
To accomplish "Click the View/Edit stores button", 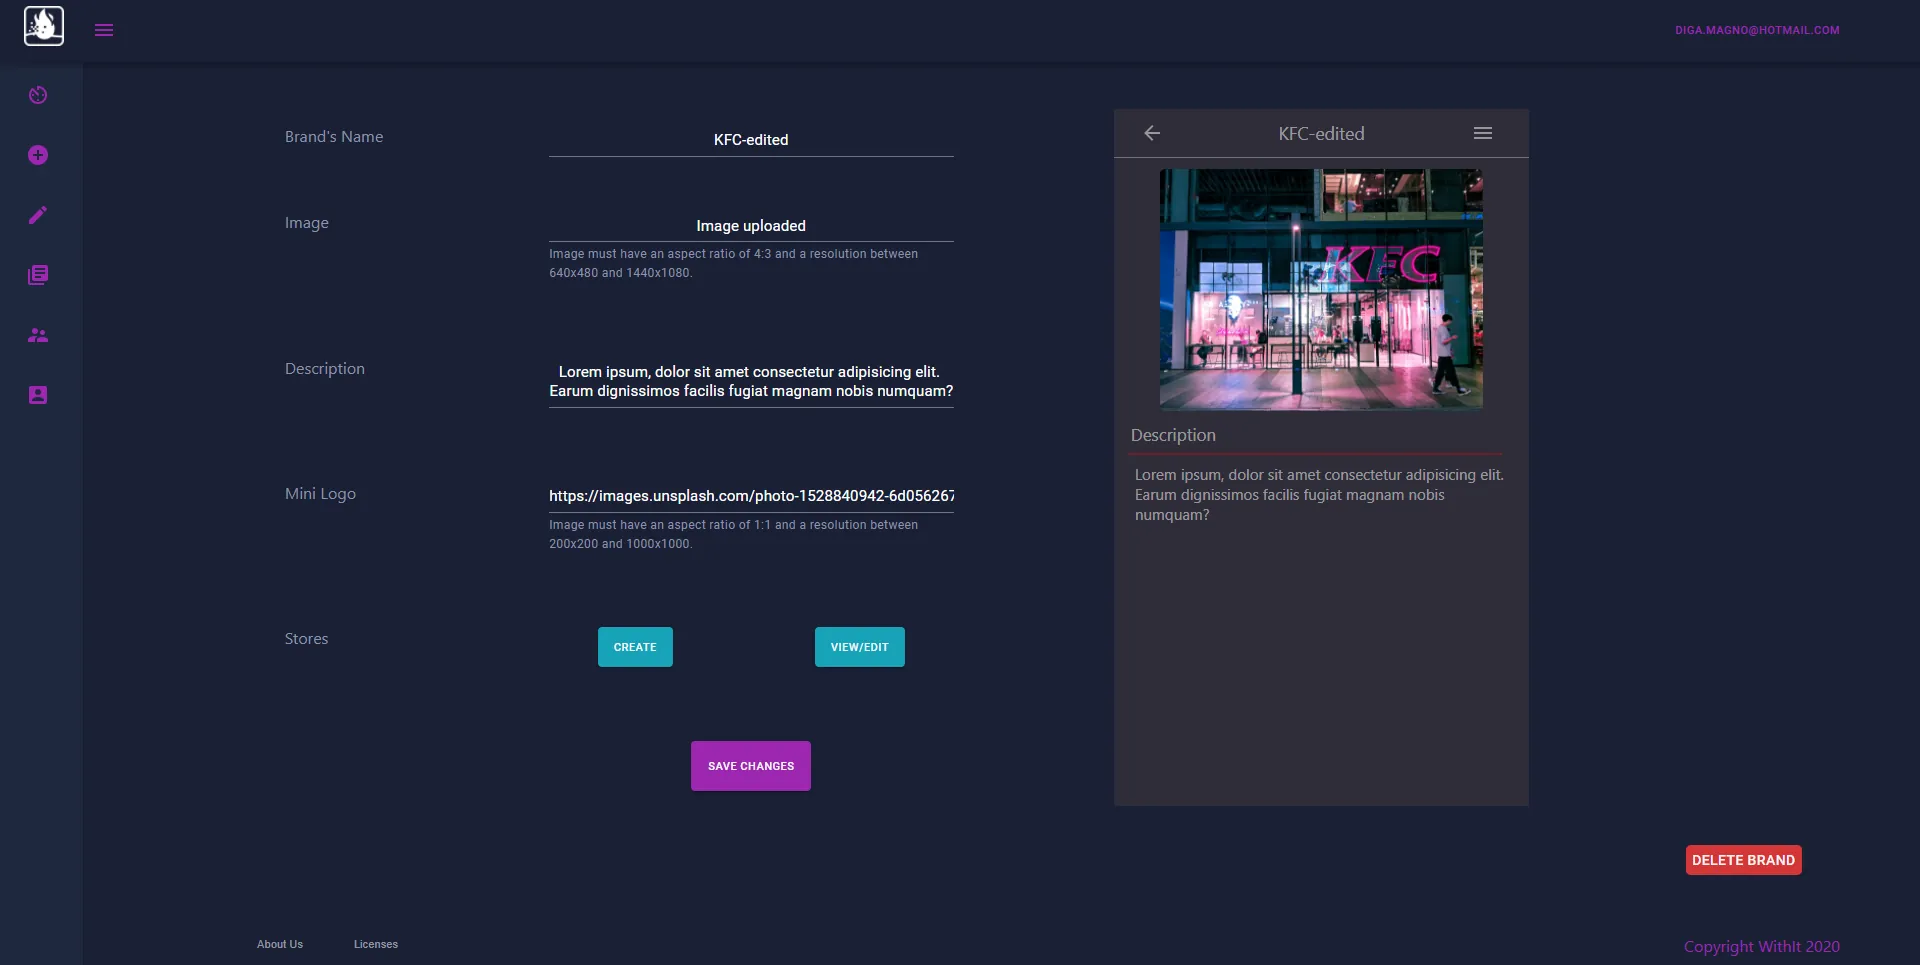I will coord(860,647).
